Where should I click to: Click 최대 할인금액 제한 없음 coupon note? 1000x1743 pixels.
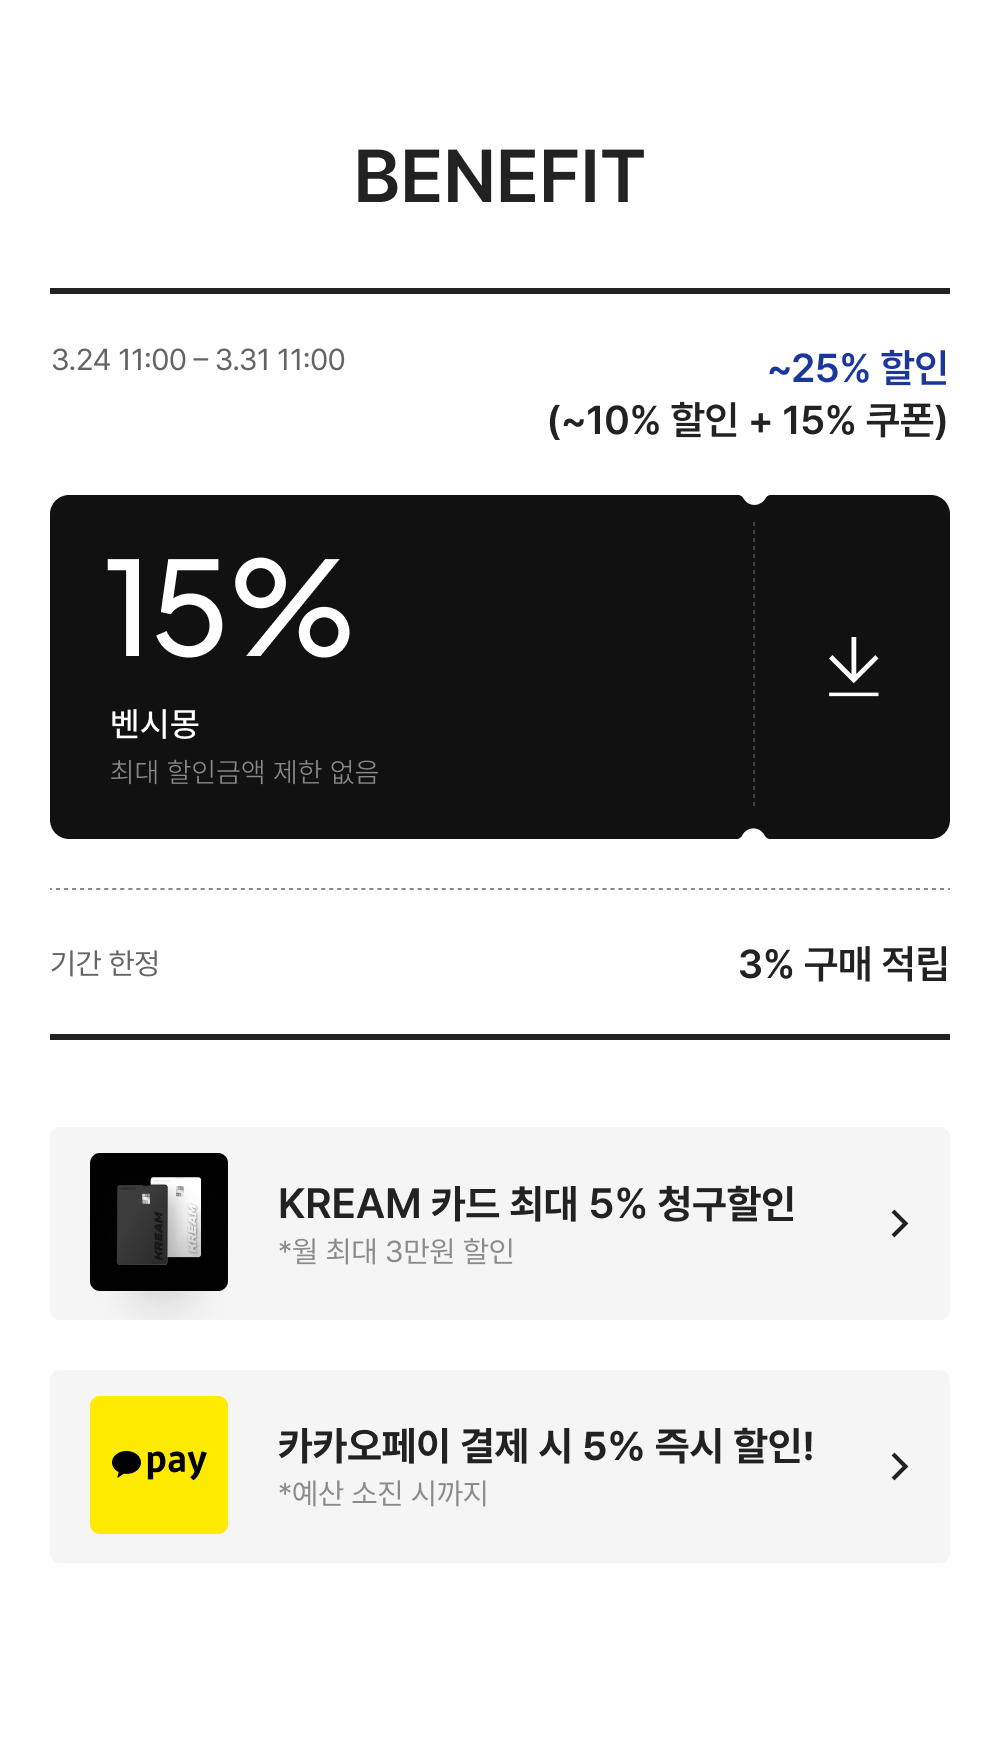[244, 772]
